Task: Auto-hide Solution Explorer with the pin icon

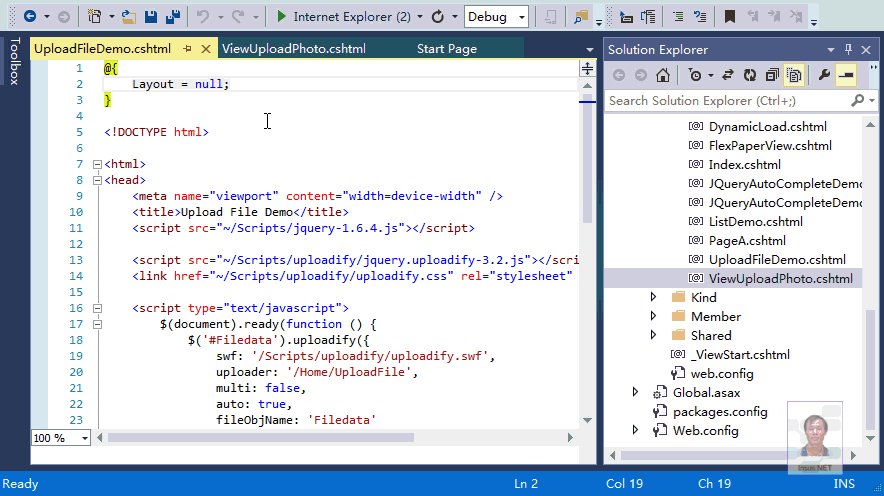Action: pyautogui.click(x=848, y=50)
